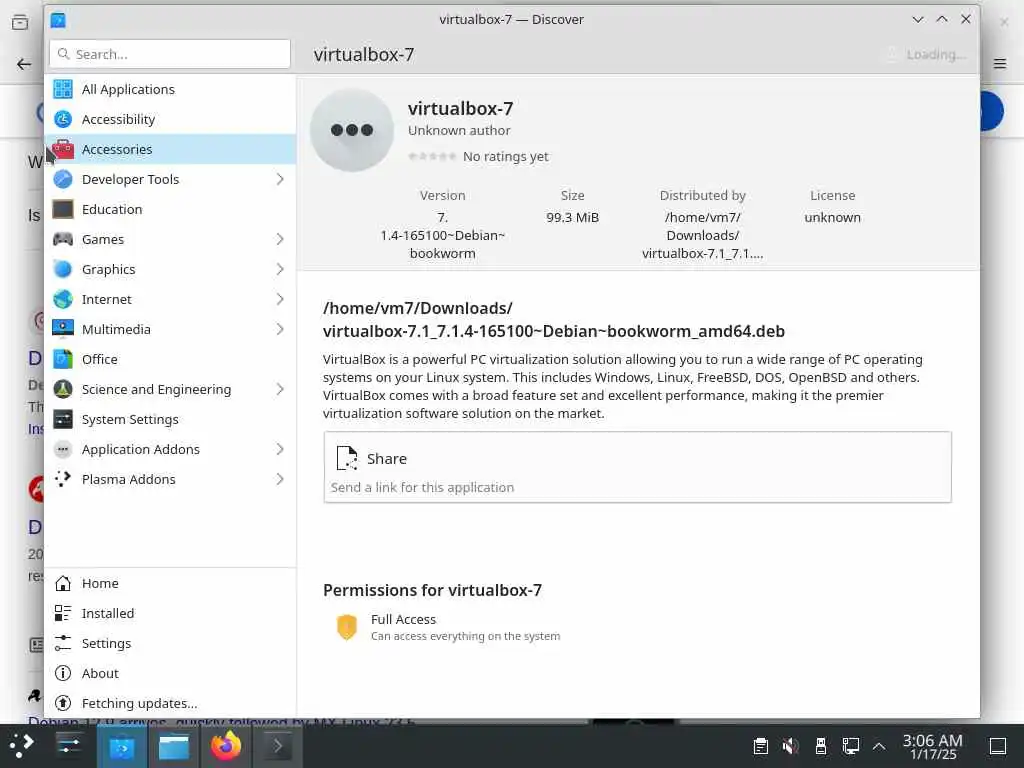1024x768 pixels.
Task: Show hidden system tray icons
Action: tap(879, 746)
